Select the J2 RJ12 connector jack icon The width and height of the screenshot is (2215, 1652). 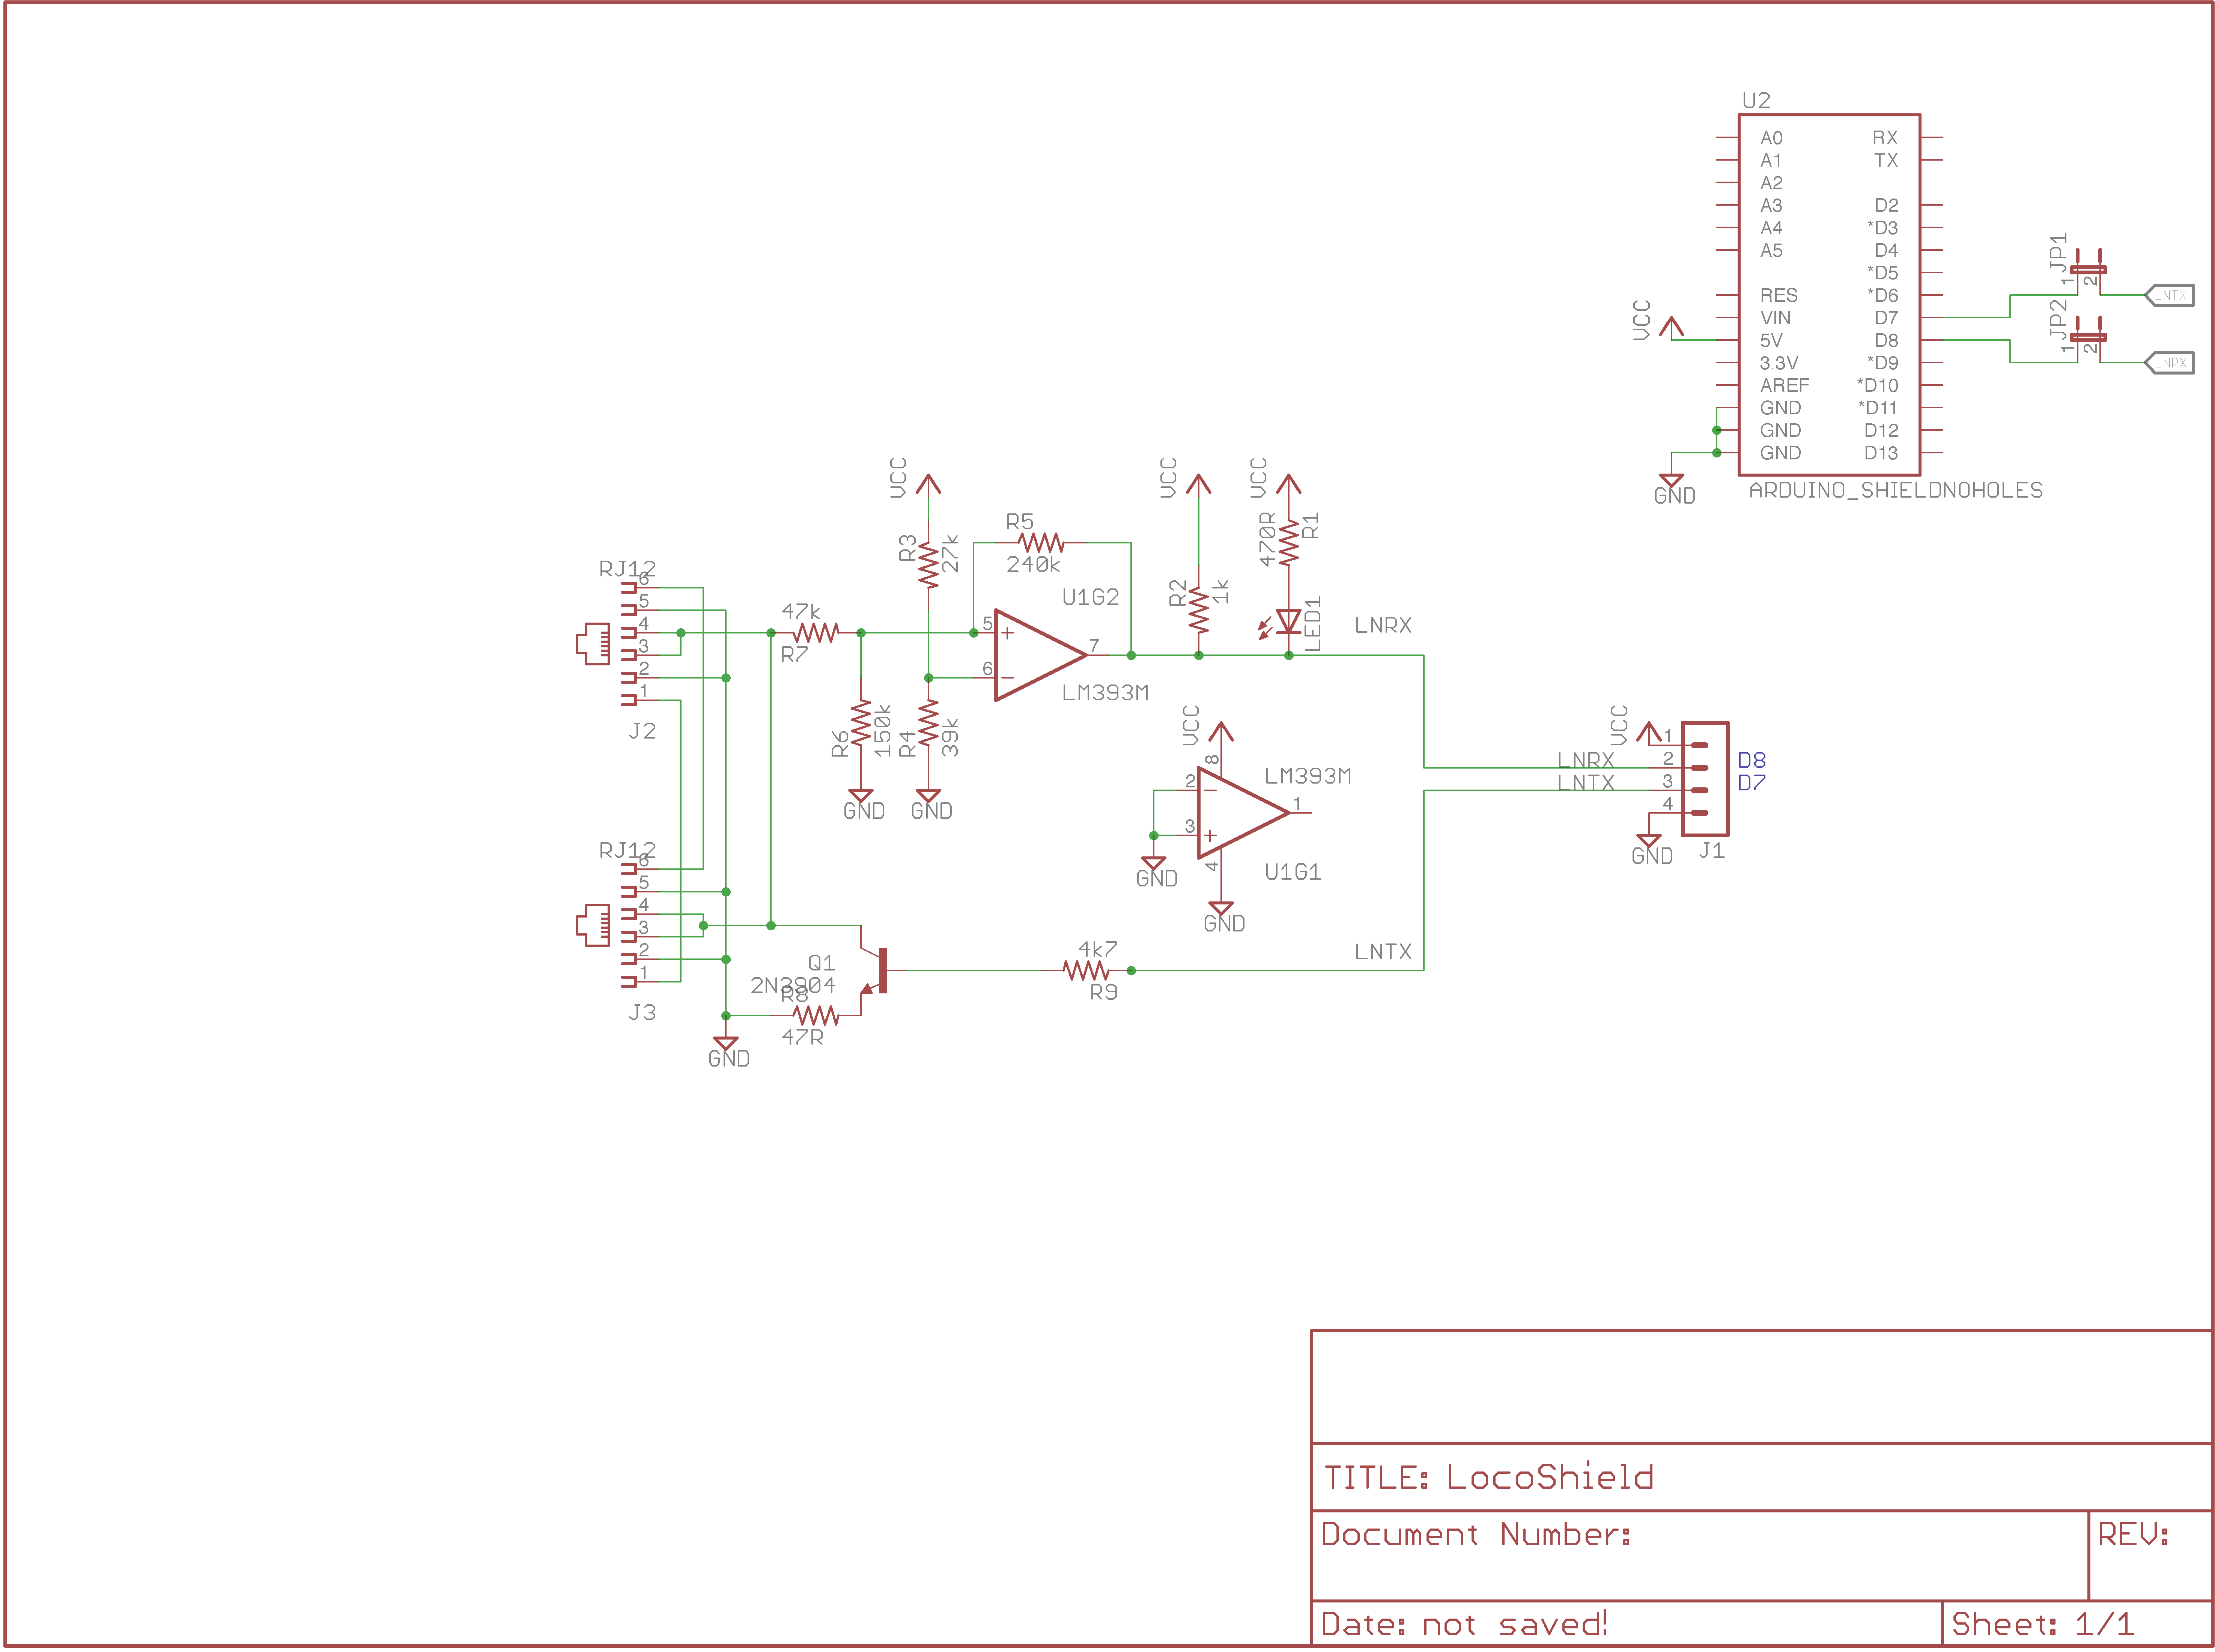[593, 644]
